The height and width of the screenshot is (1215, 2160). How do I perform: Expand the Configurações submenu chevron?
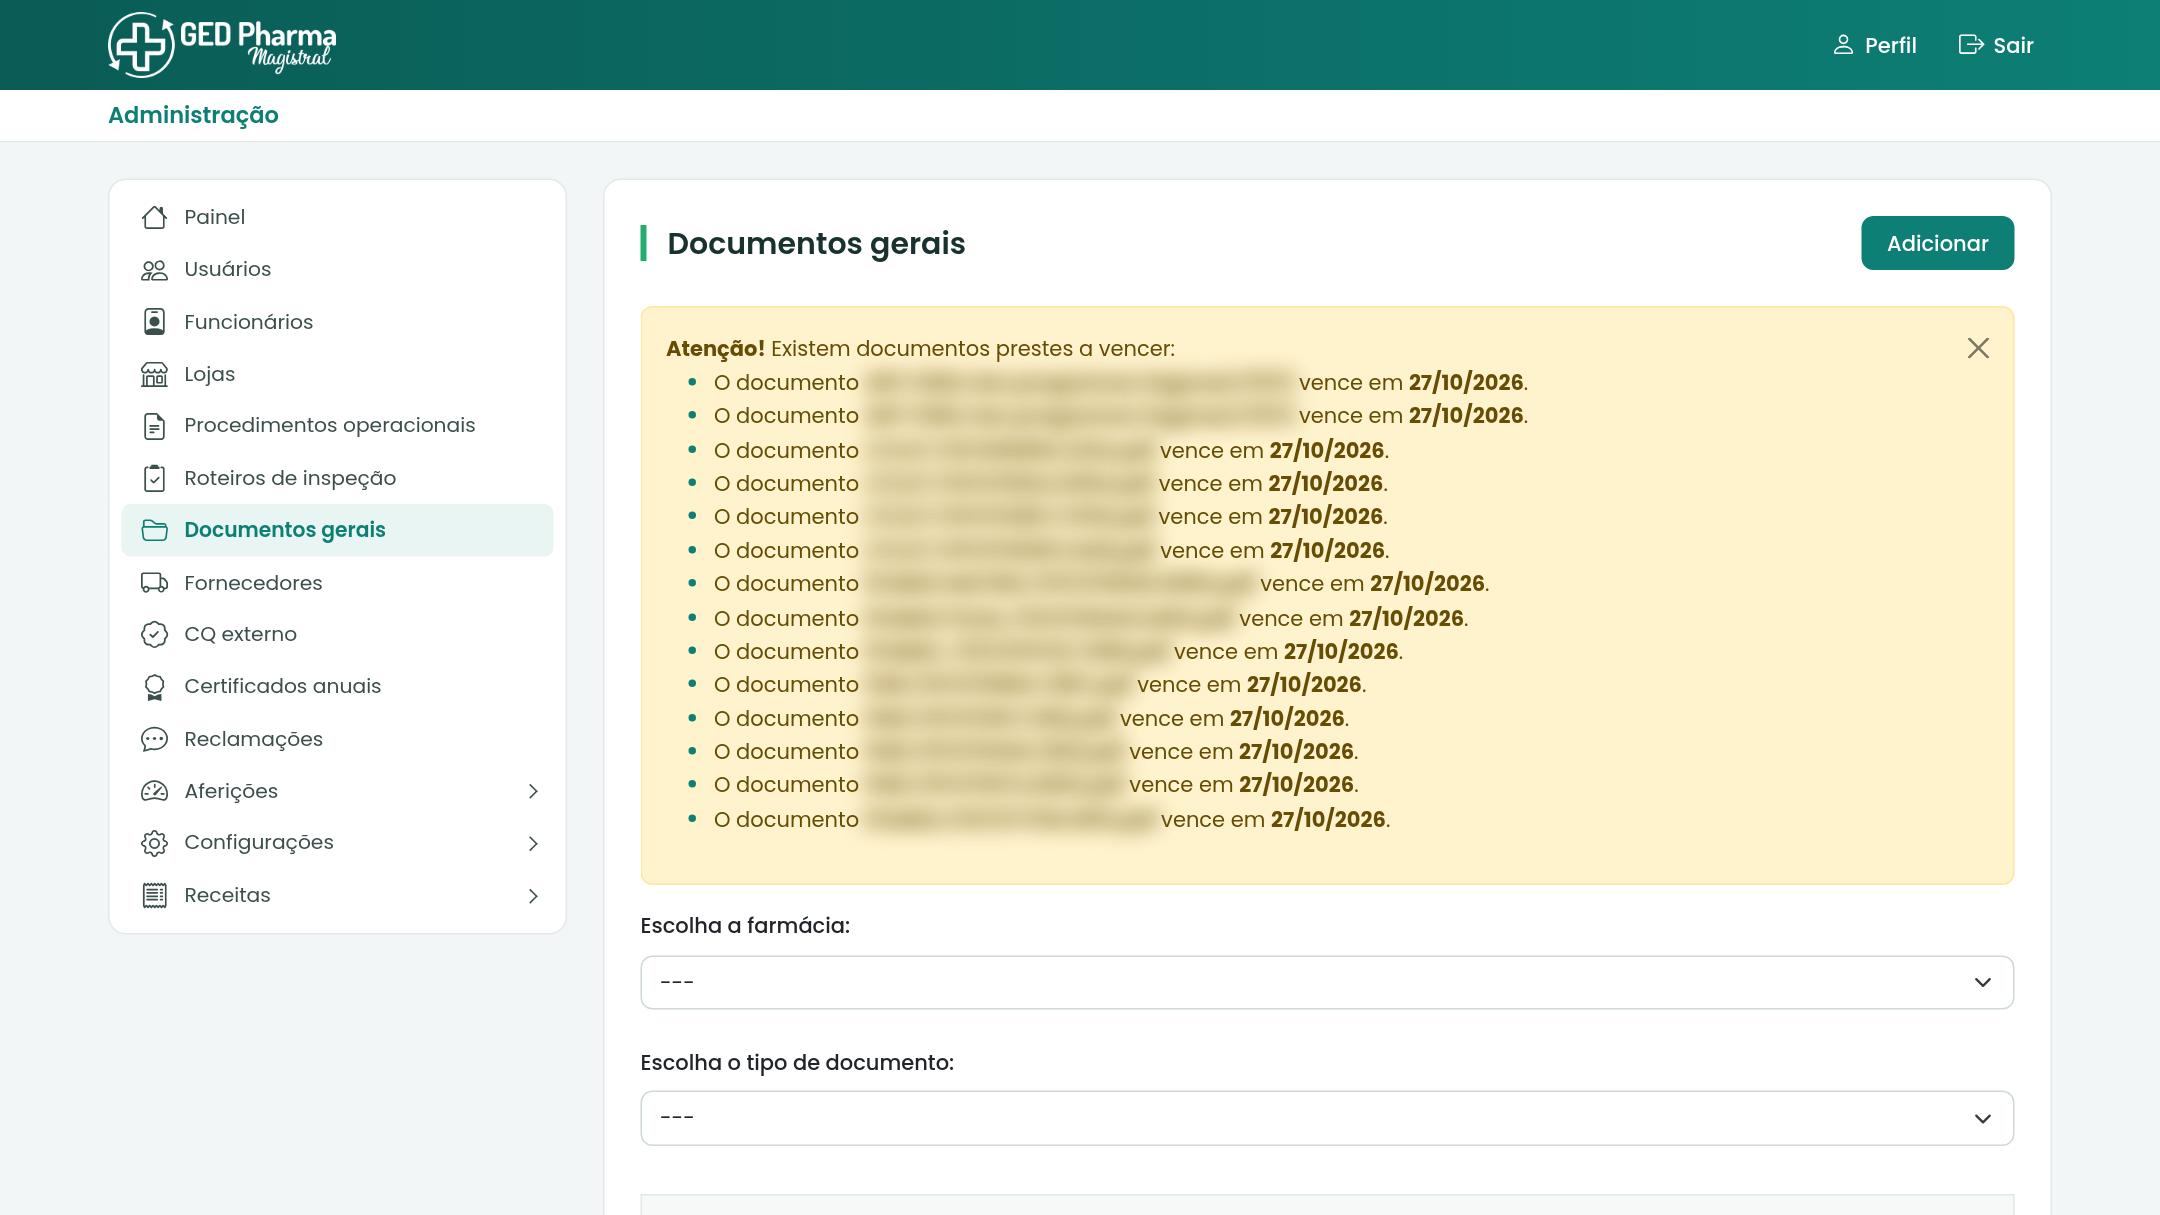[533, 843]
